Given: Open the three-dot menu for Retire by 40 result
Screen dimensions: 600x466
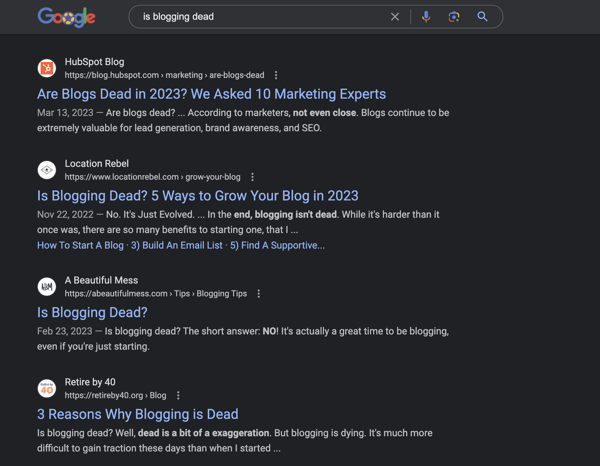Looking at the screenshot, I should [178, 396].
